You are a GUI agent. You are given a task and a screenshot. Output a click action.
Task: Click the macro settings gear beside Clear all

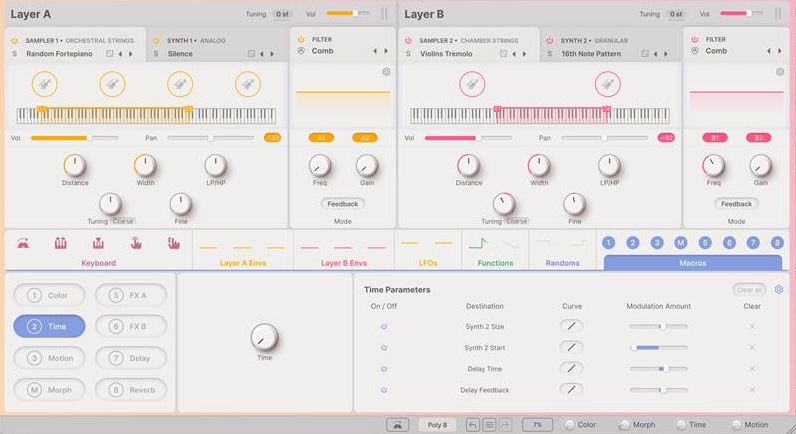(x=778, y=289)
